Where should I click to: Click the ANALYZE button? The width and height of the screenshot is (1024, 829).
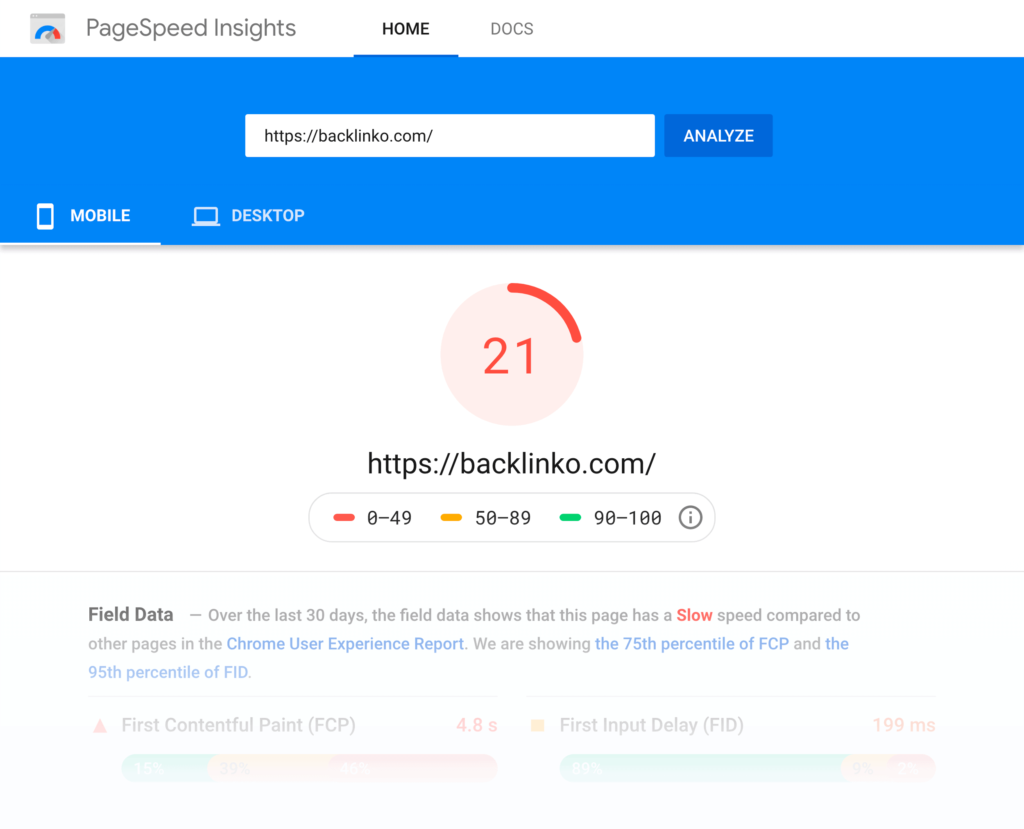tap(718, 135)
